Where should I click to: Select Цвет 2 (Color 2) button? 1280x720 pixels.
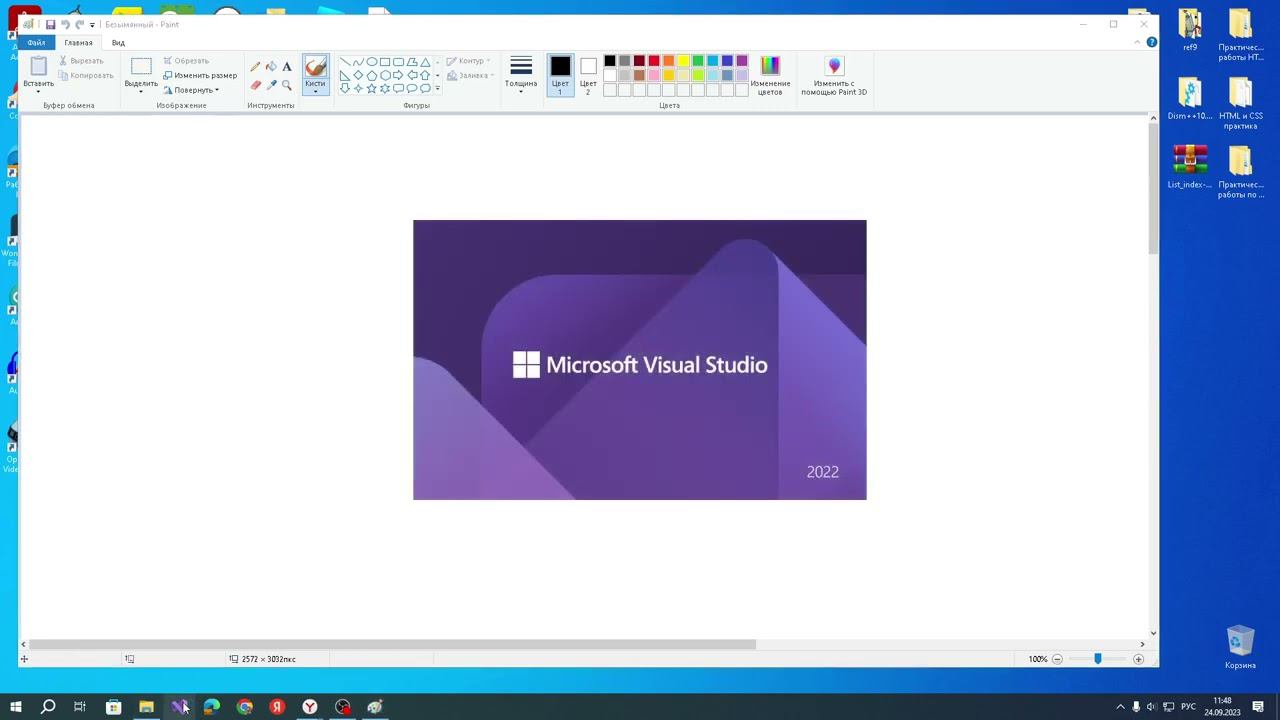click(588, 75)
